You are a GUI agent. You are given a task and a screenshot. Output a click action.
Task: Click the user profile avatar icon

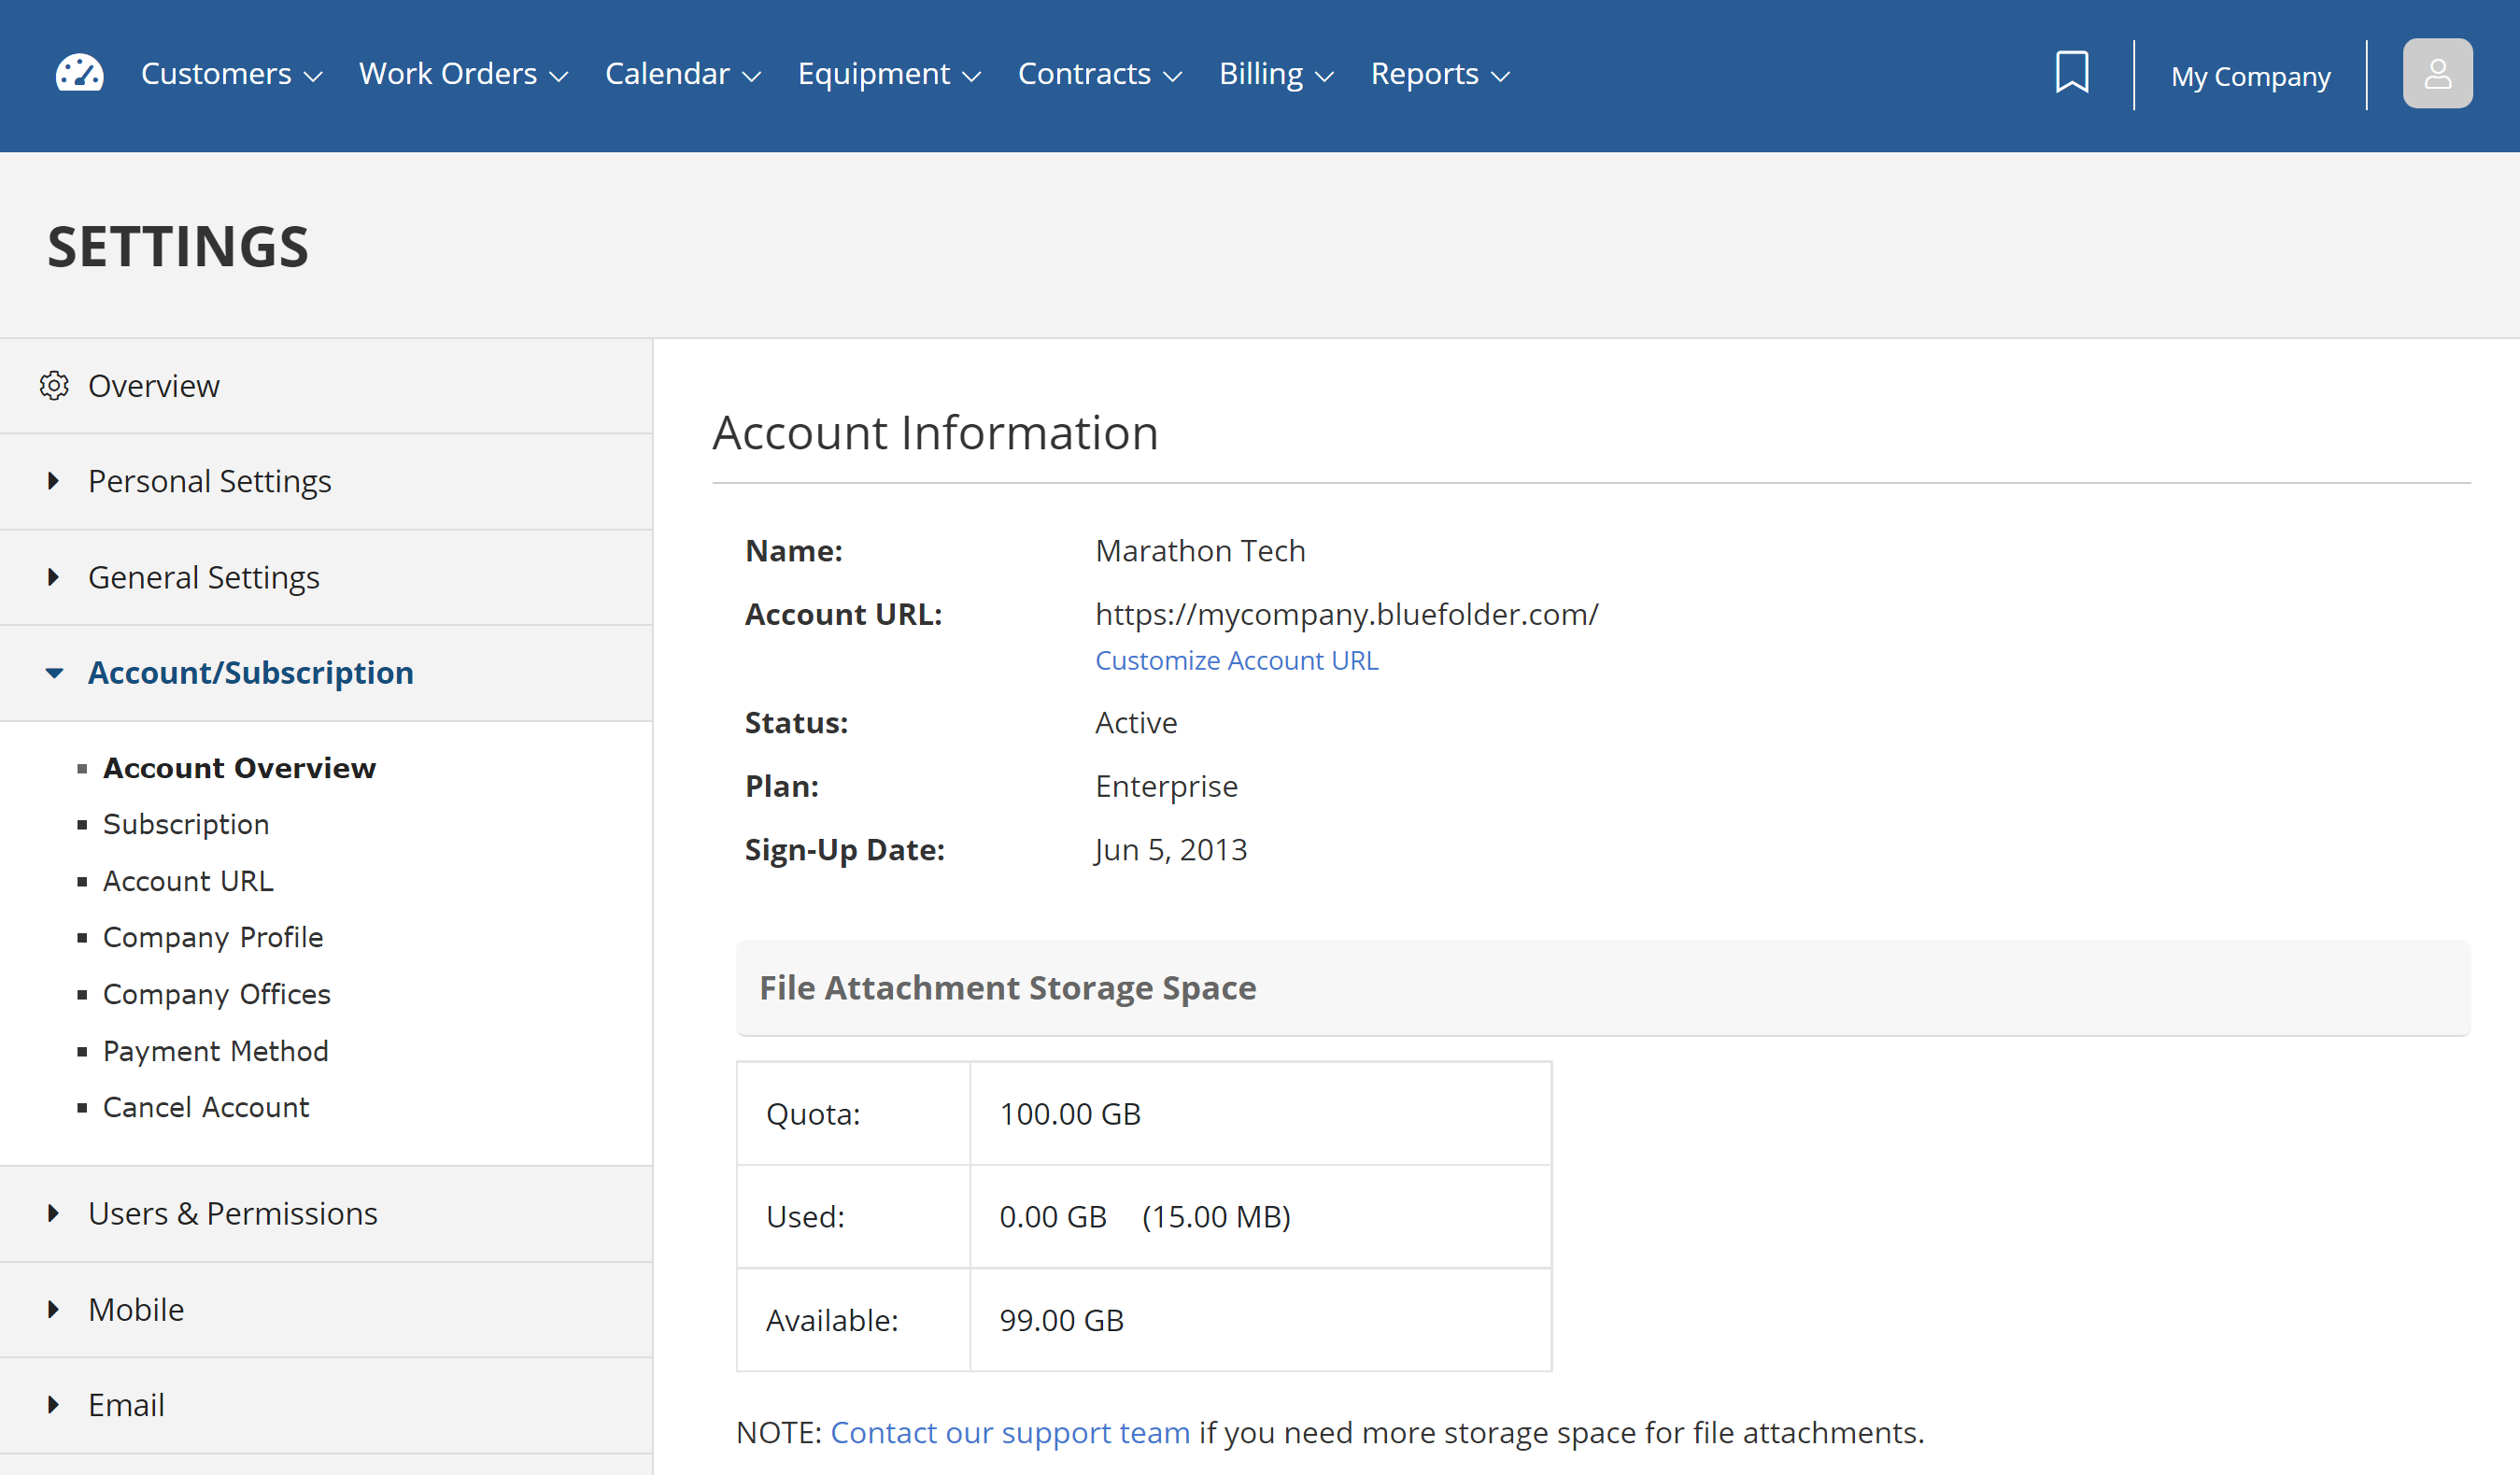coord(2436,73)
